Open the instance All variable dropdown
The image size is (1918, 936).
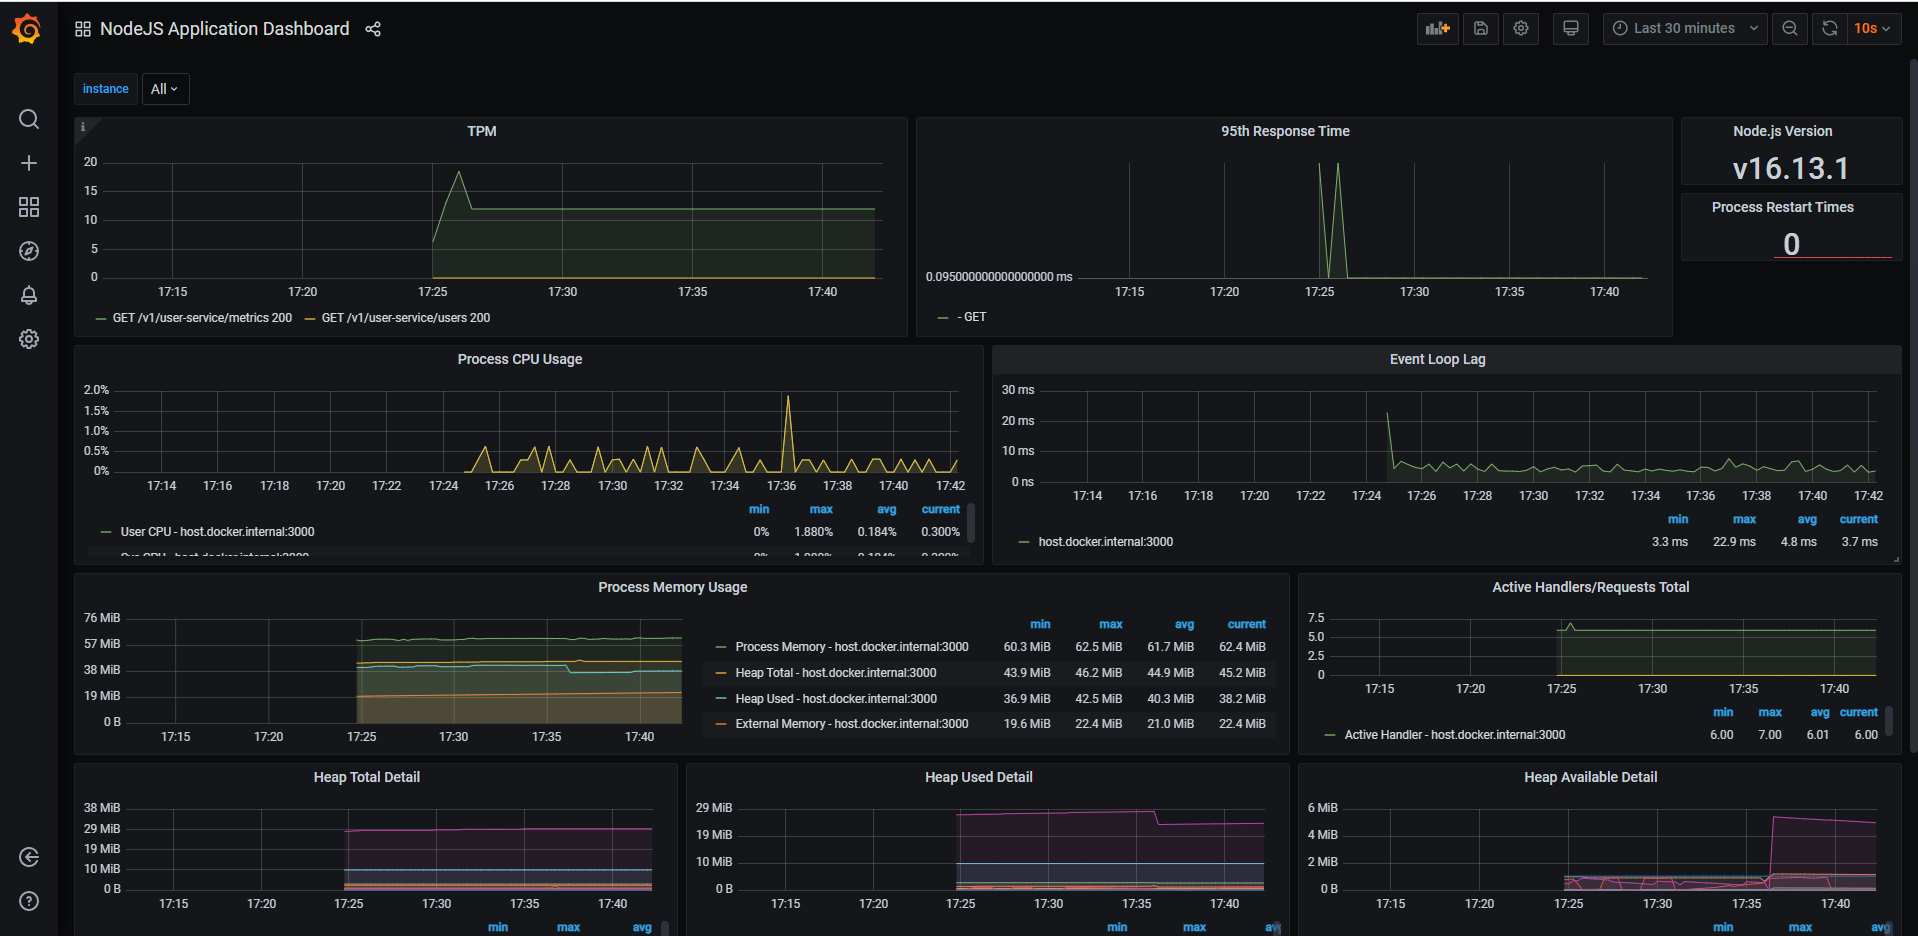pos(165,89)
